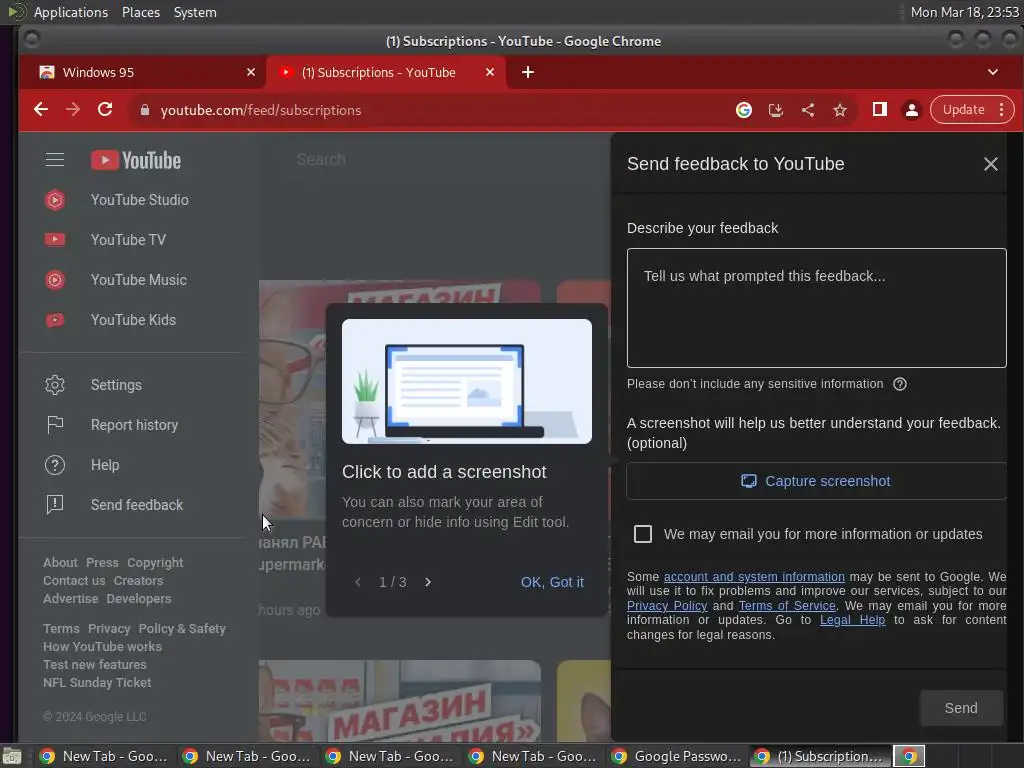This screenshot has height=768, width=1024.
Task: View site info lock icon
Action: (145, 110)
